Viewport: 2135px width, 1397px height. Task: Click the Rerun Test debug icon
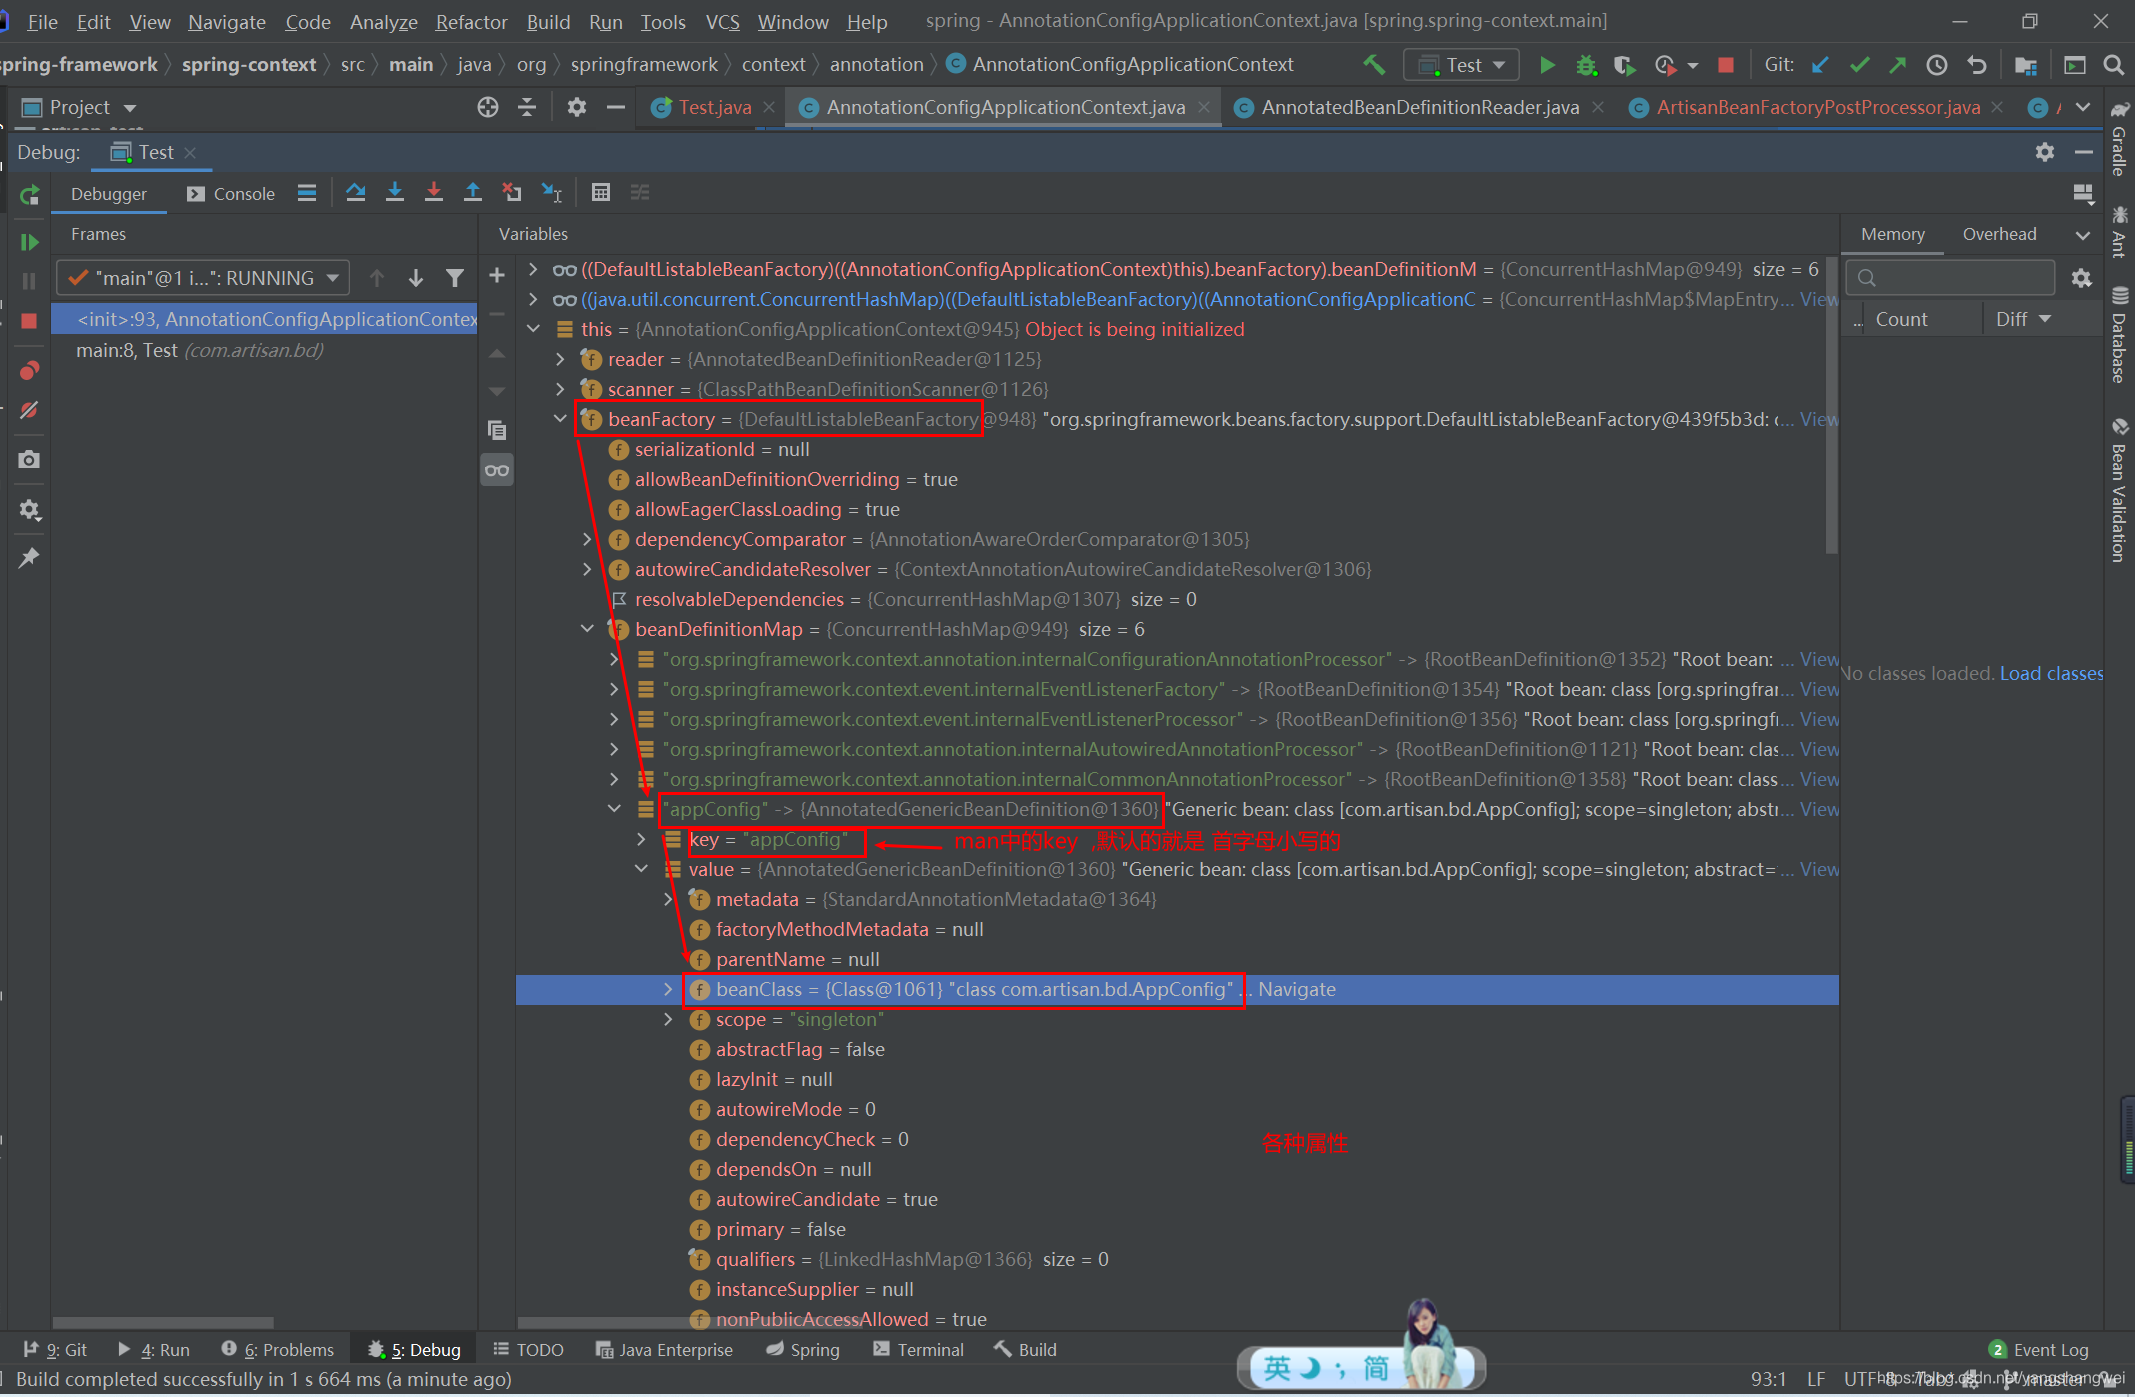click(29, 194)
